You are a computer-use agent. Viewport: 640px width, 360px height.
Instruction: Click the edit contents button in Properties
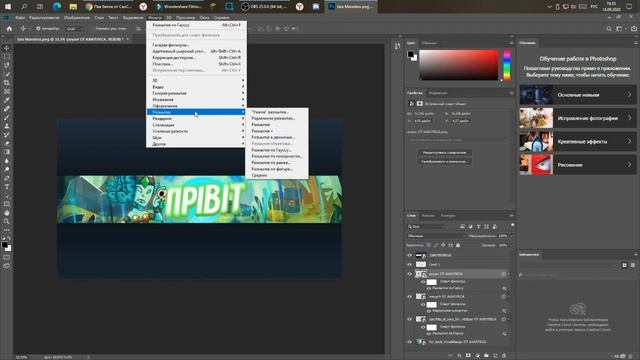444,153
